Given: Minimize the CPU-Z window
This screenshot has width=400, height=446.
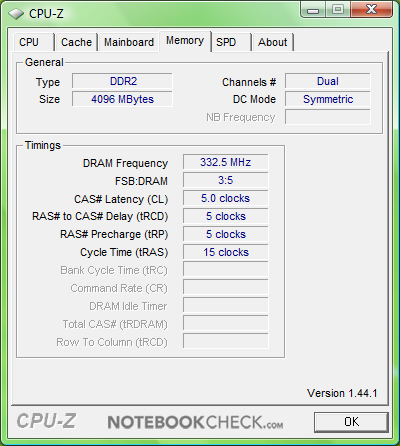Looking at the screenshot, I should 313,10.
